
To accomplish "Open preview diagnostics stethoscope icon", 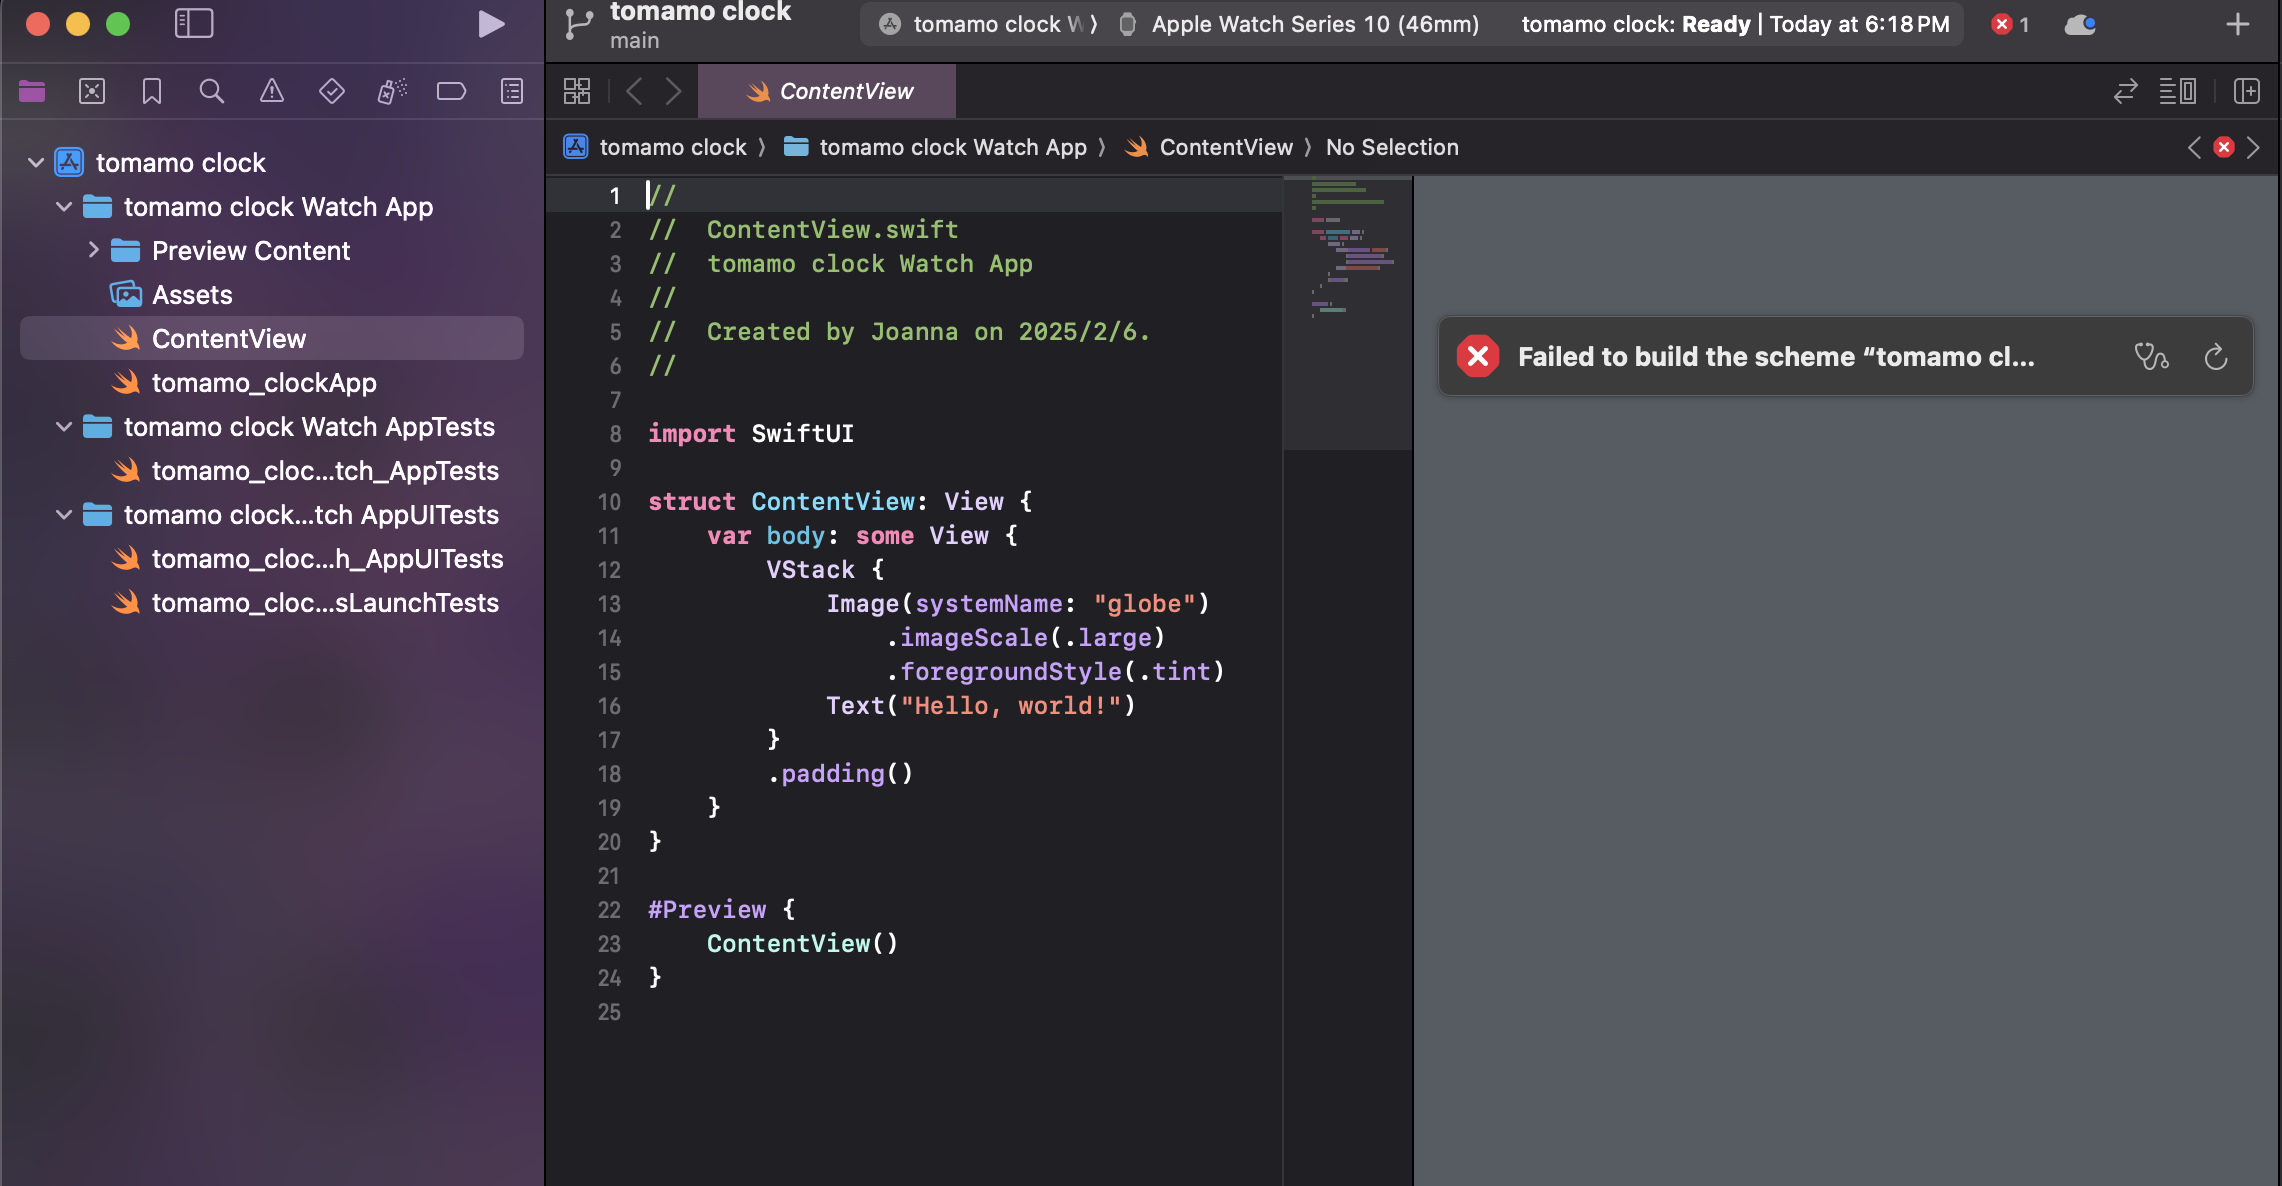I will pyautogui.click(x=2151, y=357).
